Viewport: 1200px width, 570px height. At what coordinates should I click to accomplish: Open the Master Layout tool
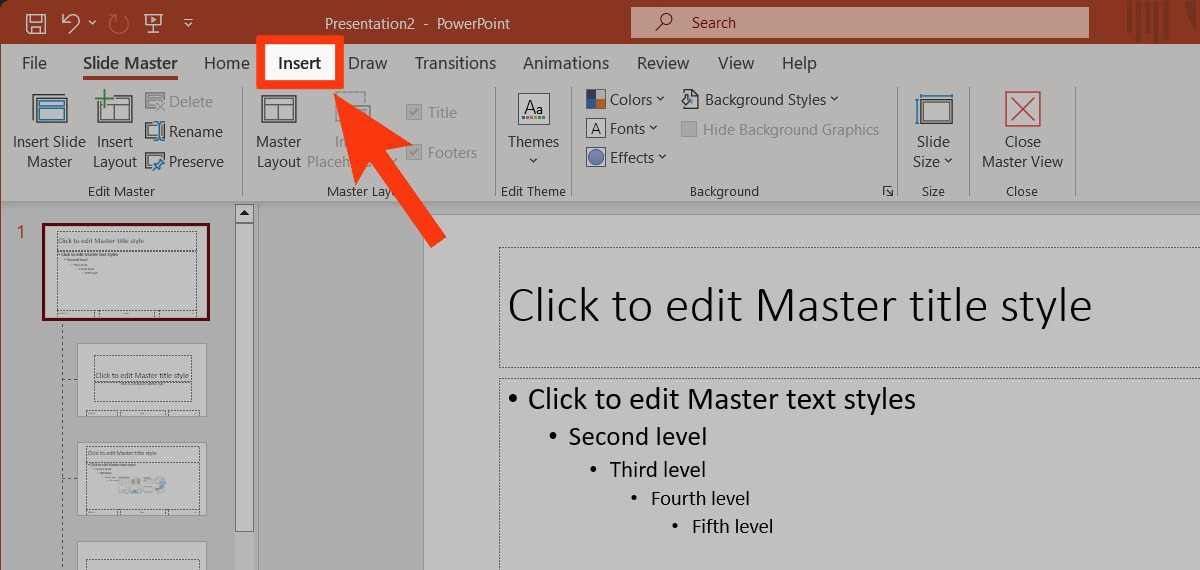(x=278, y=112)
